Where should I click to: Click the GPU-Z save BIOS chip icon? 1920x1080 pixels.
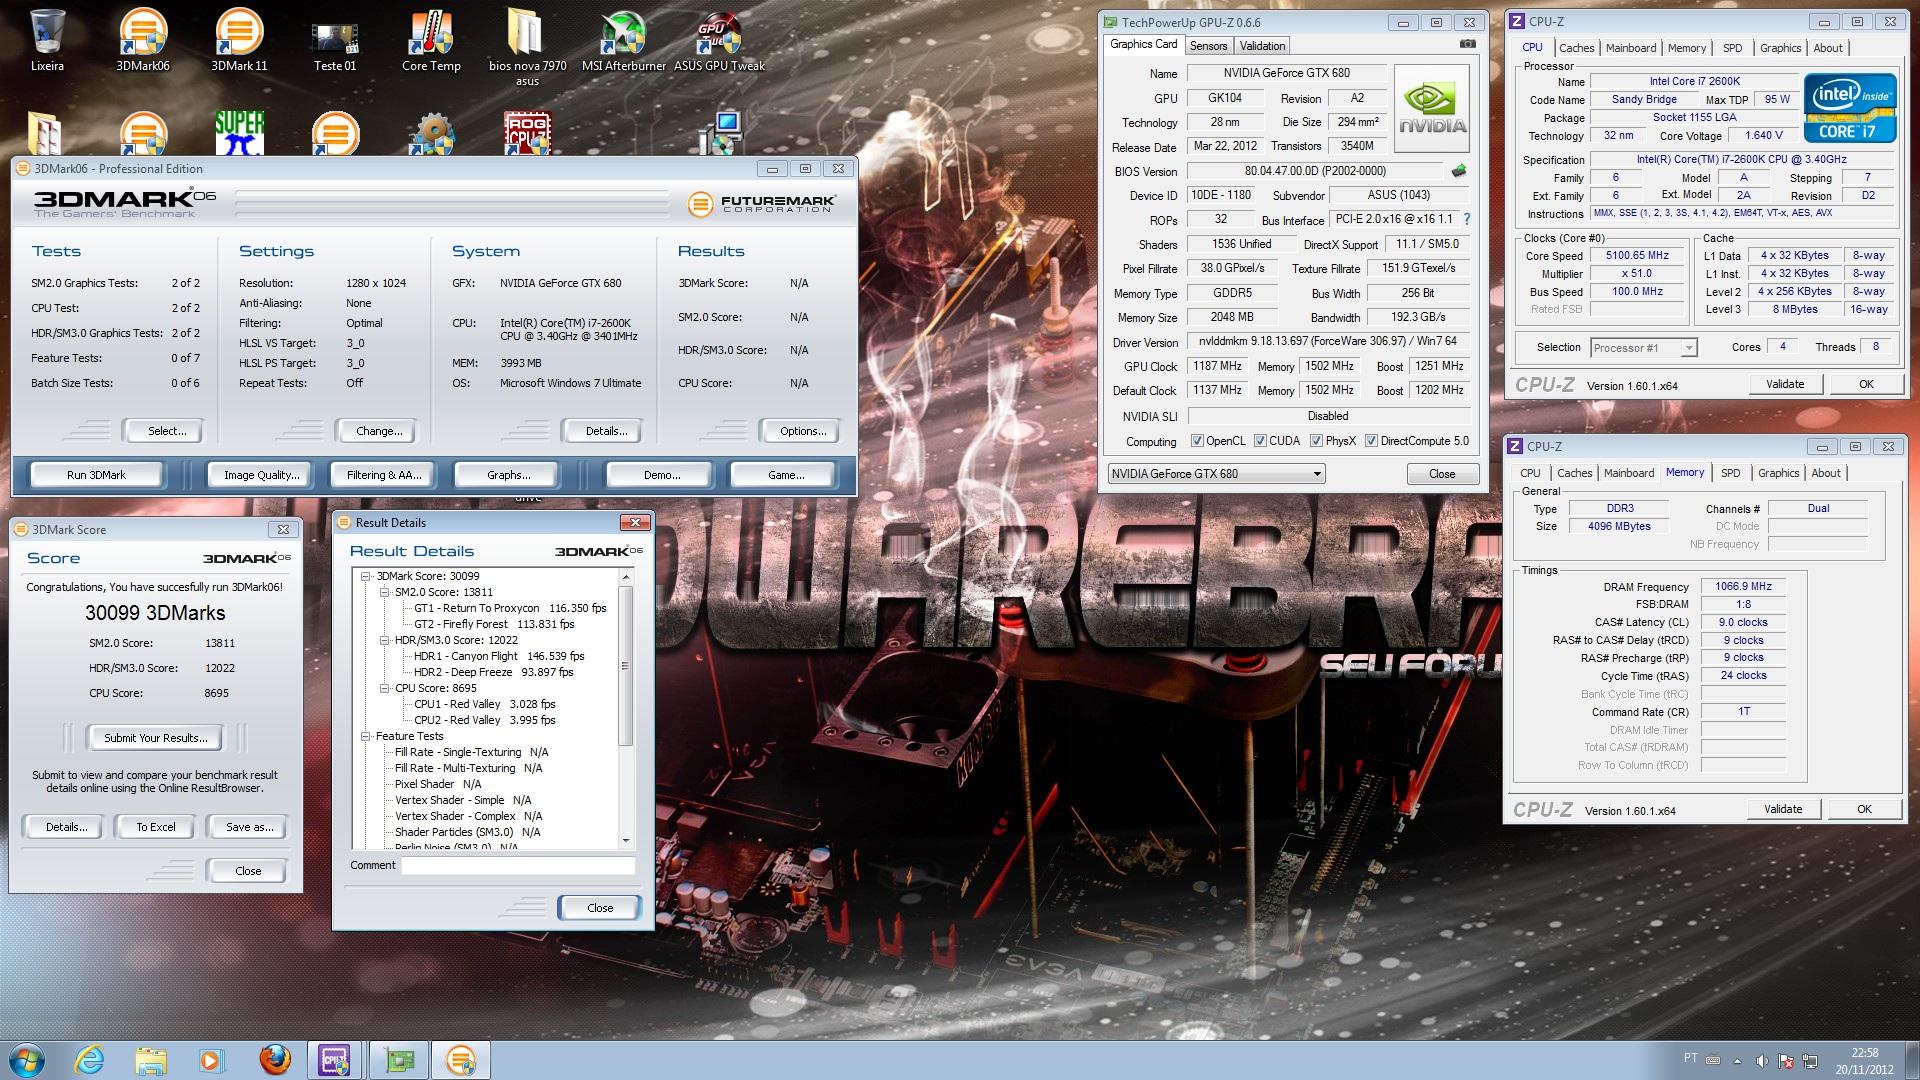(x=1459, y=171)
